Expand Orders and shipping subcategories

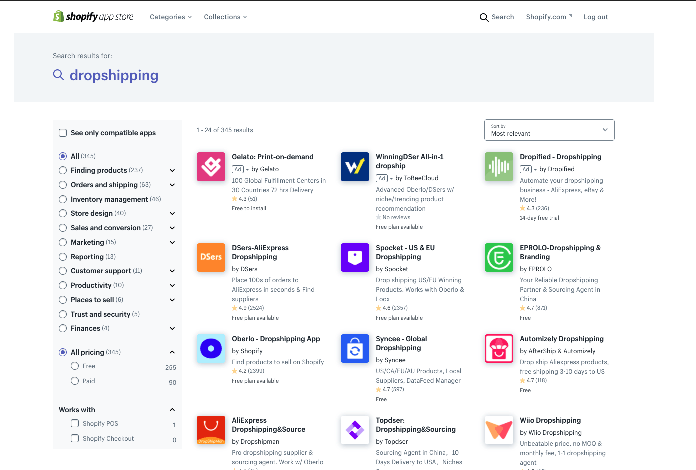click(172, 185)
